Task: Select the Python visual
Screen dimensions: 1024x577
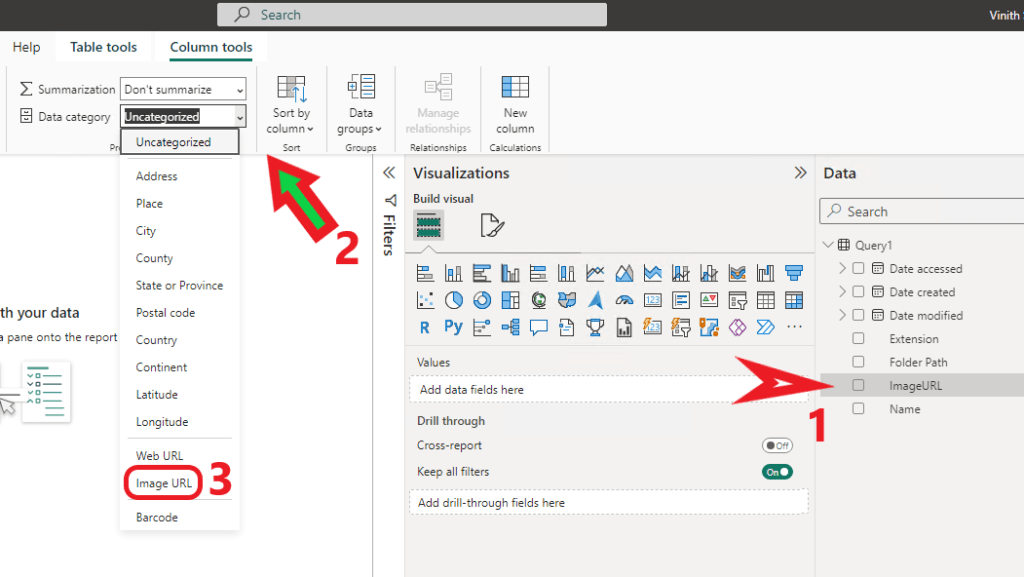Action: click(x=454, y=327)
